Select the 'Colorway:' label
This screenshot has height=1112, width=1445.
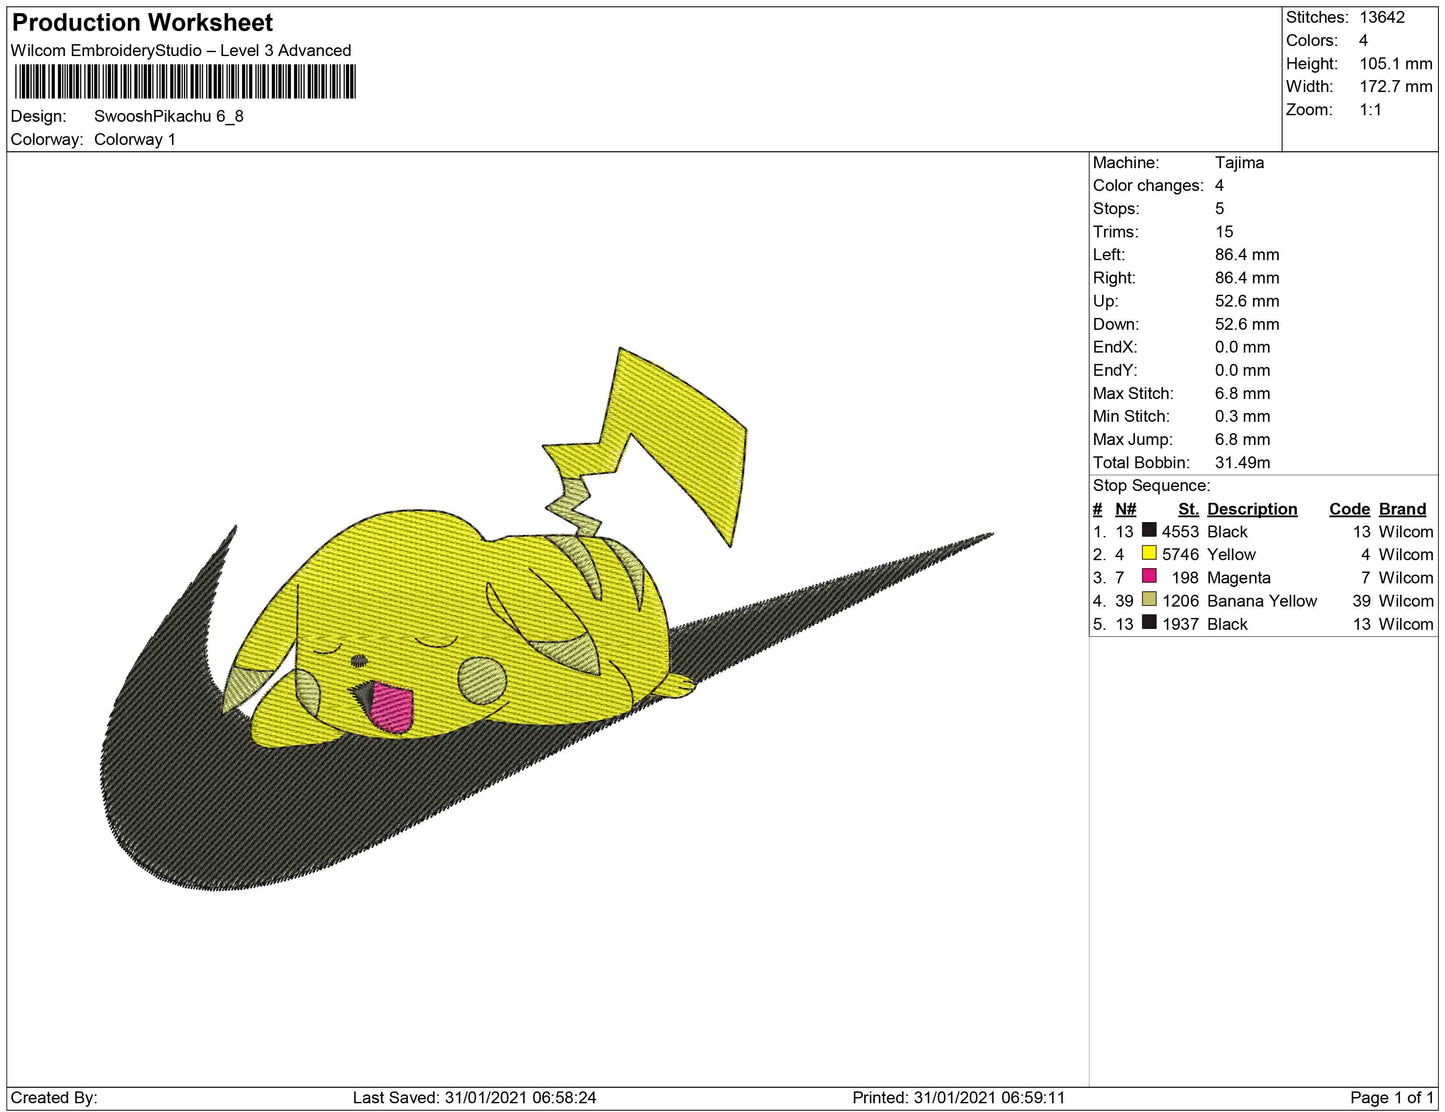[x=47, y=139]
